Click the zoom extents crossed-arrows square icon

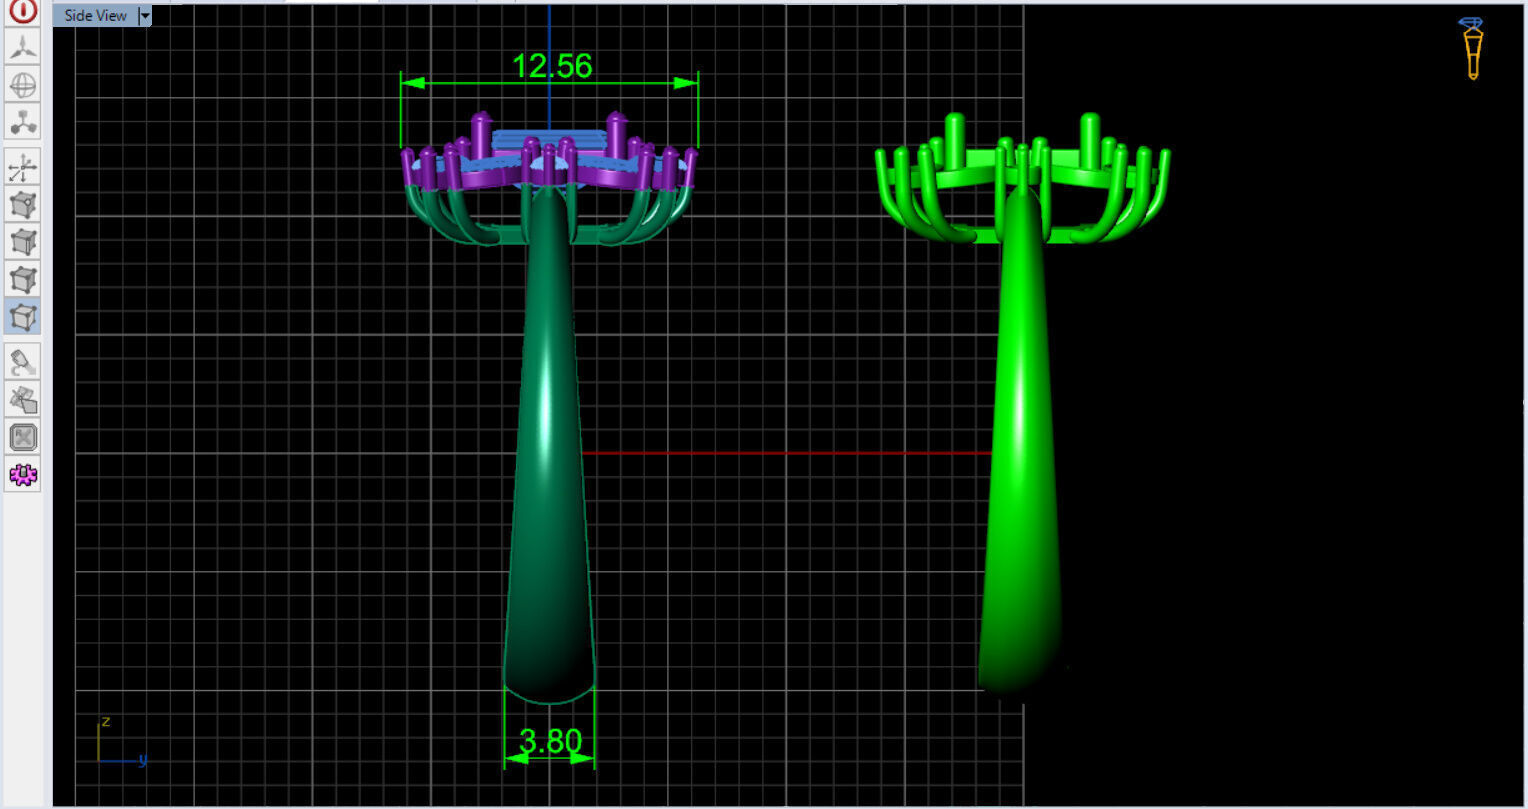point(23,437)
